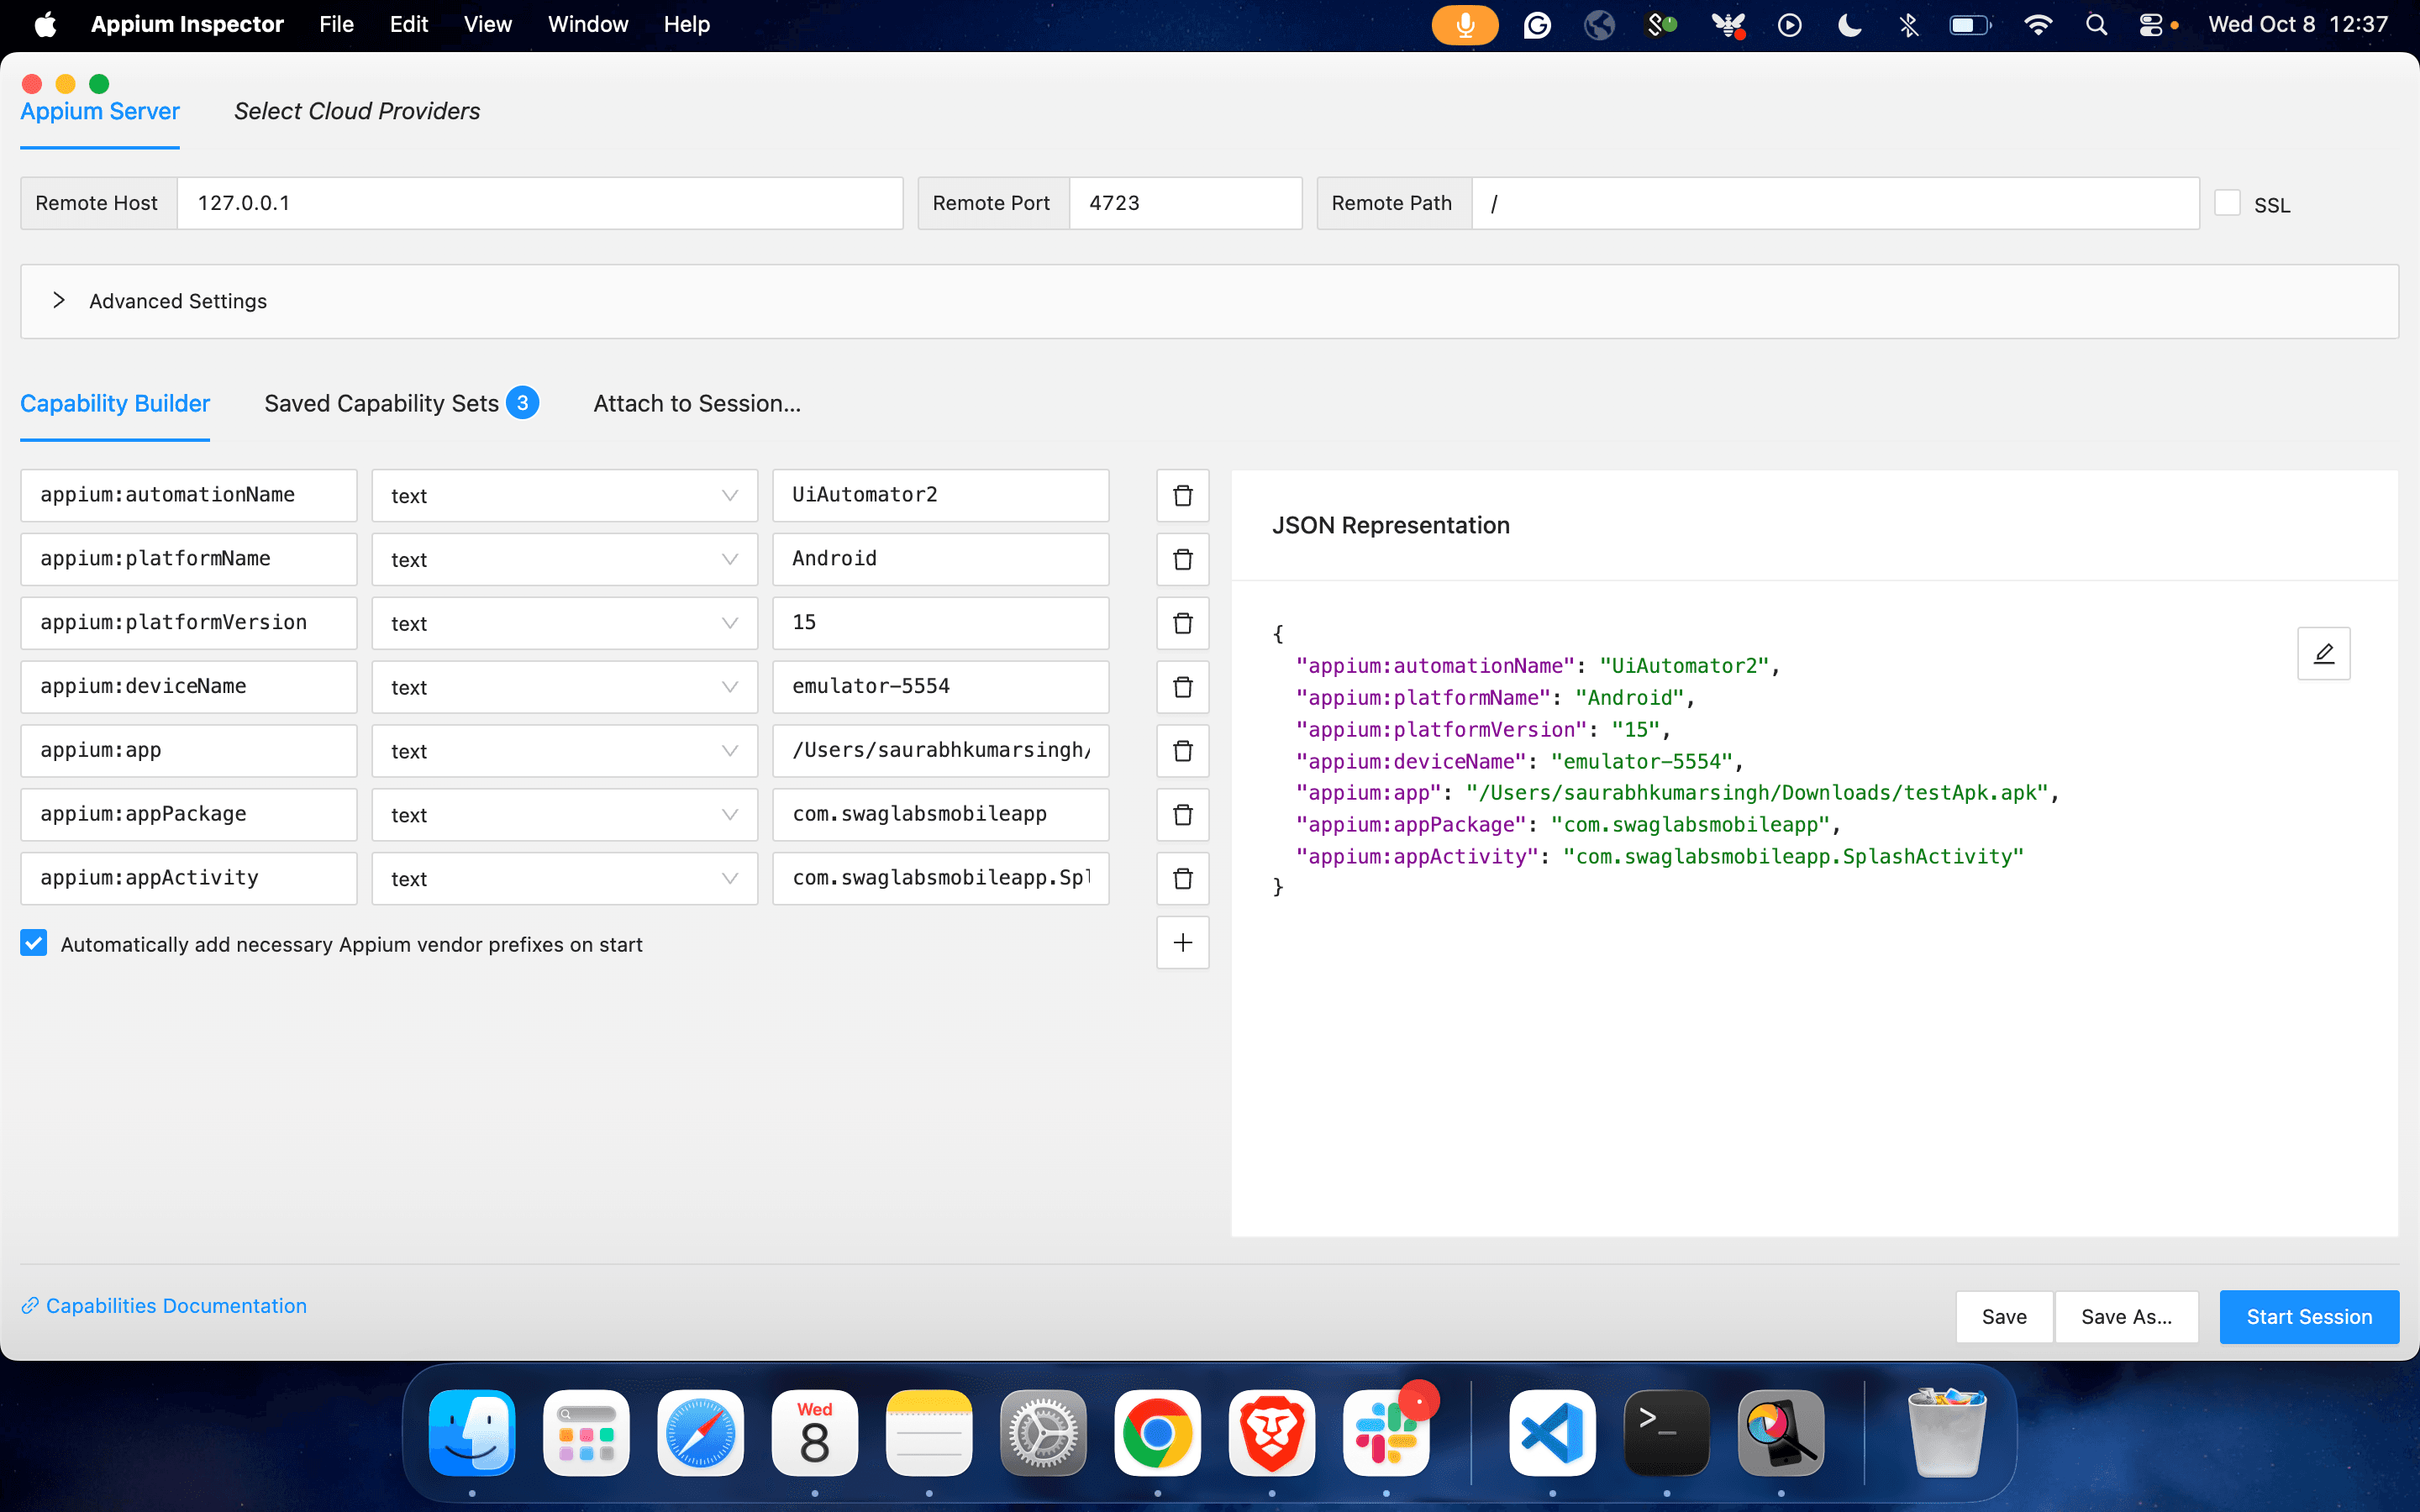
Task: Uncheck automatic Appium vendor prefixes option
Action: pyautogui.click(x=34, y=943)
